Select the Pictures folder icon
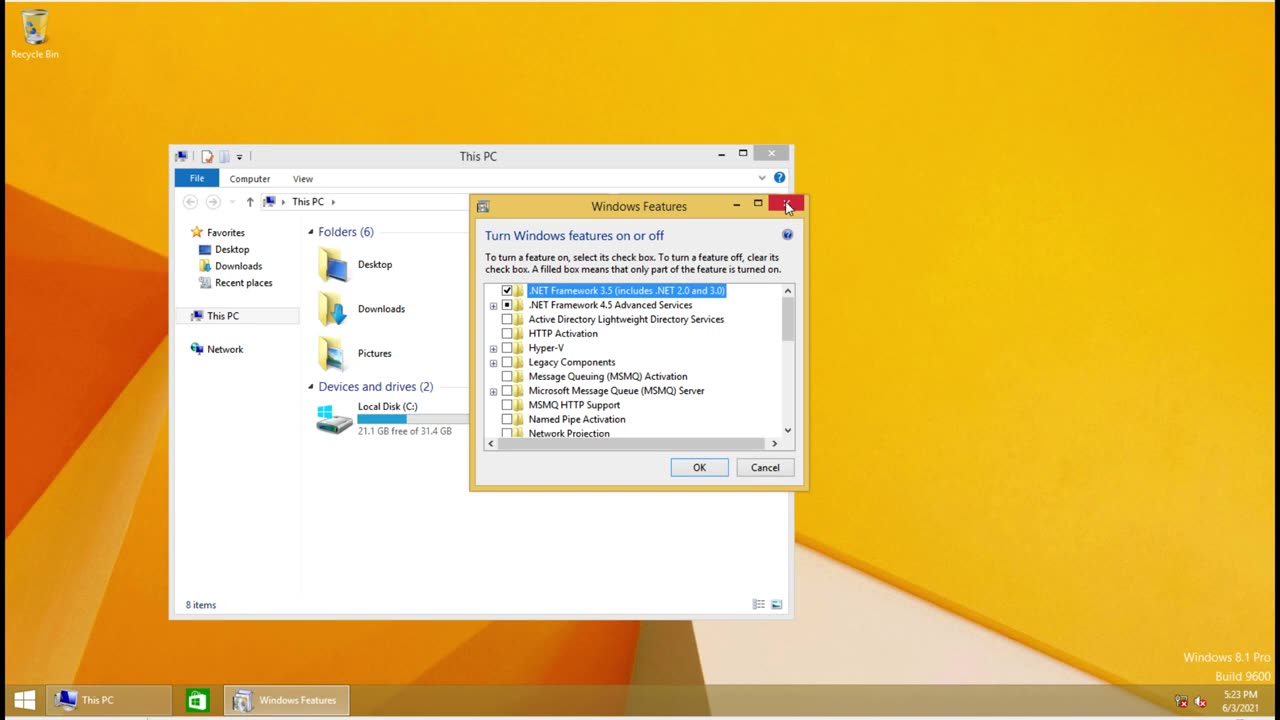The height and width of the screenshot is (720, 1280). click(x=333, y=353)
